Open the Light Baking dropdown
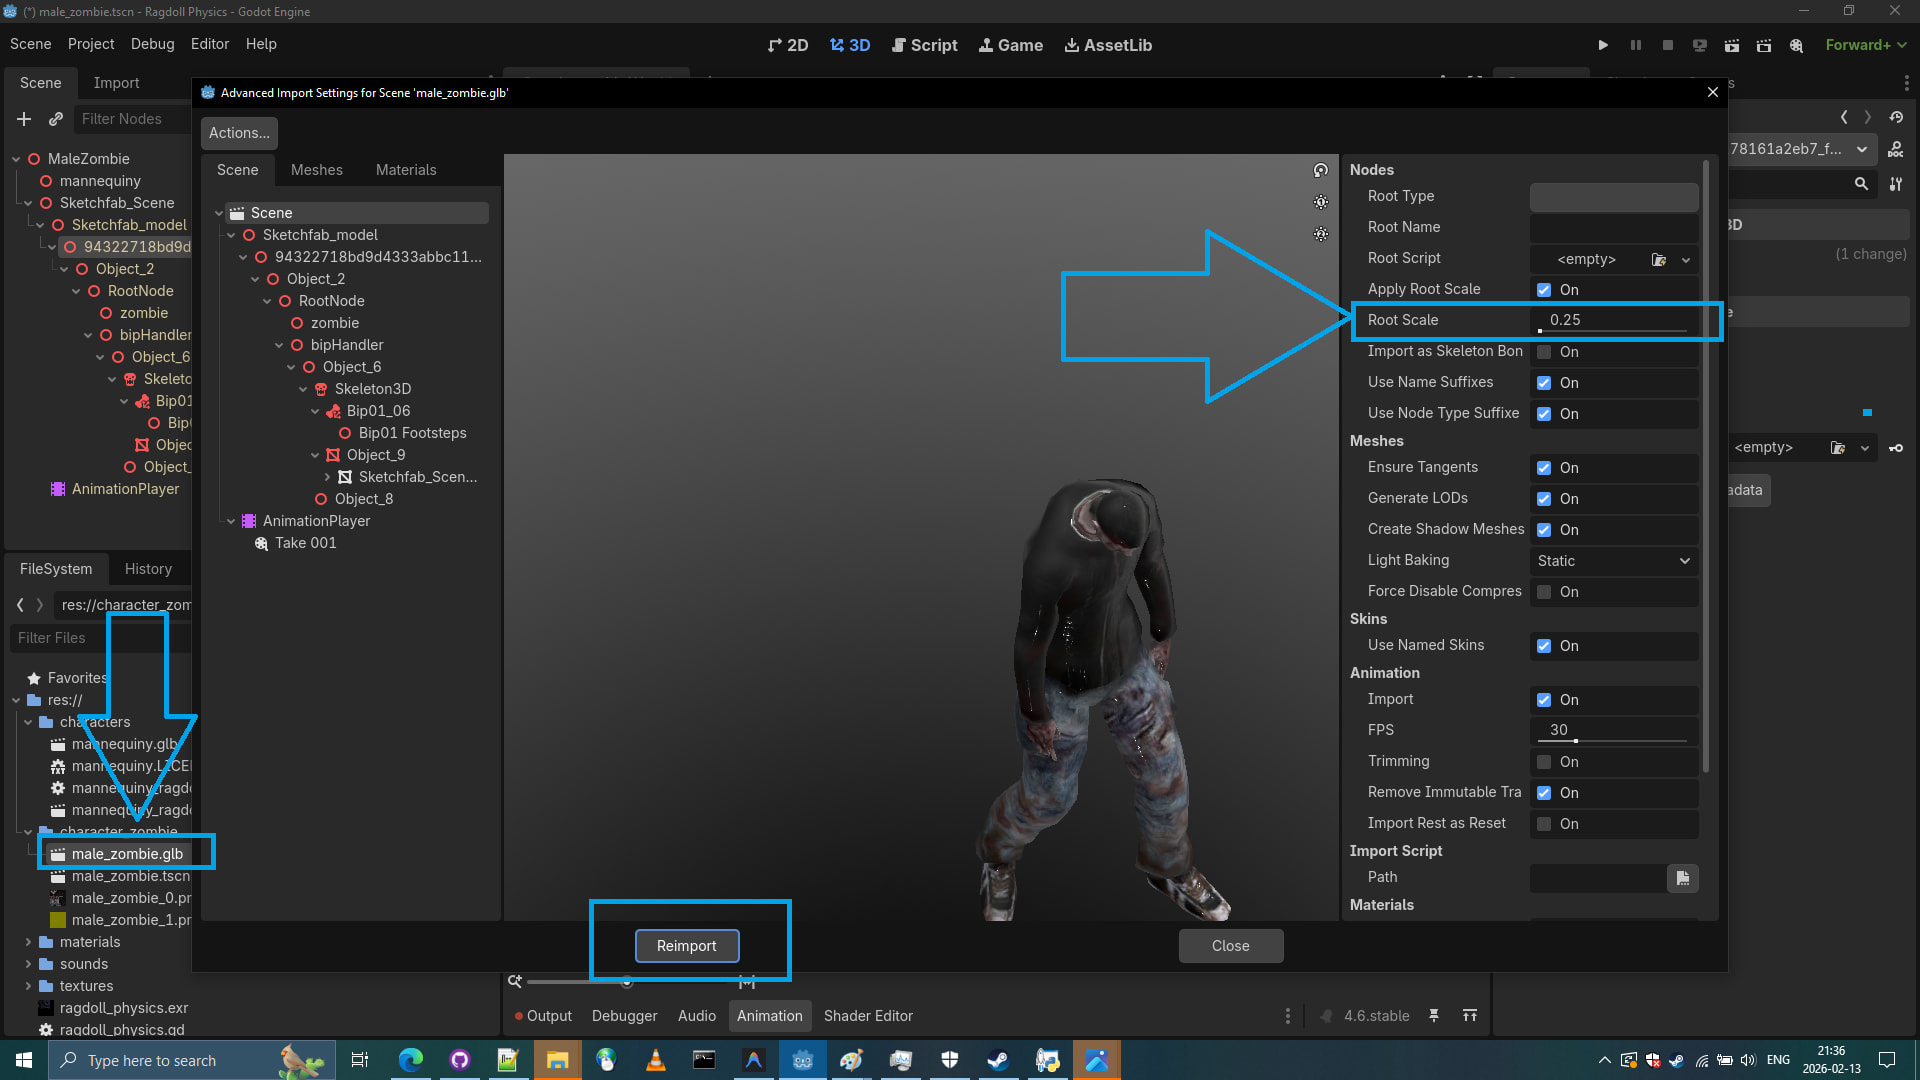The width and height of the screenshot is (1920, 1080). point(1613,561)
